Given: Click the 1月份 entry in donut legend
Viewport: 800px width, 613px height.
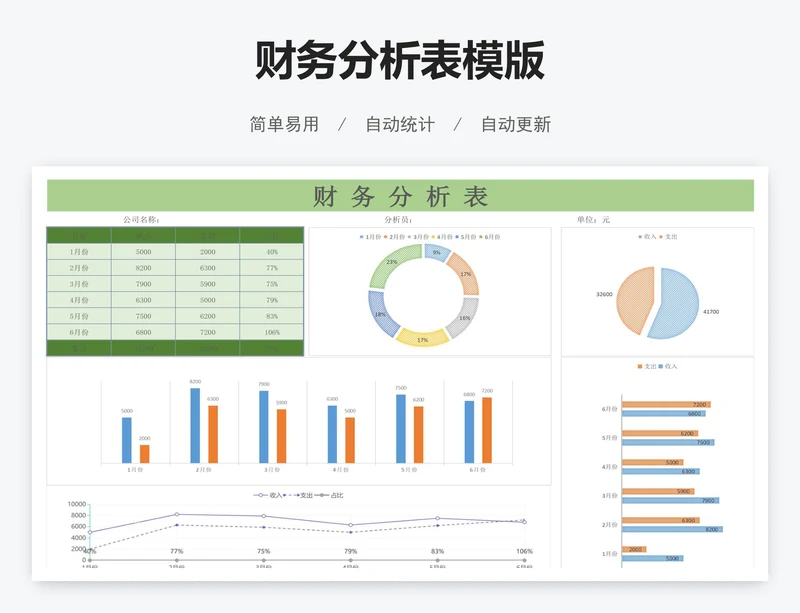Looking at the screenshot, I should pos(370,237).
